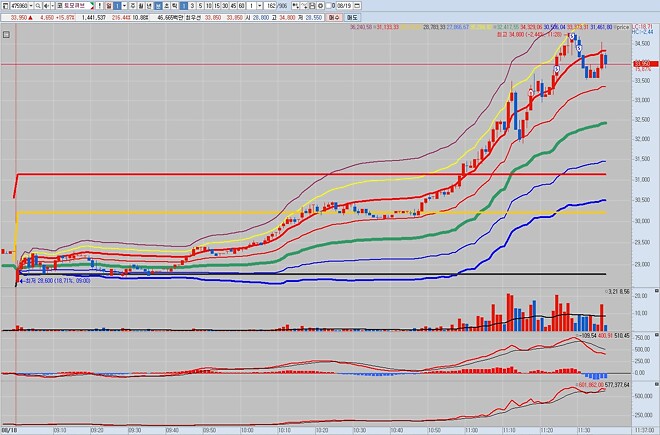Click the 11:37:00 clock in bottom-right corner

645,430
